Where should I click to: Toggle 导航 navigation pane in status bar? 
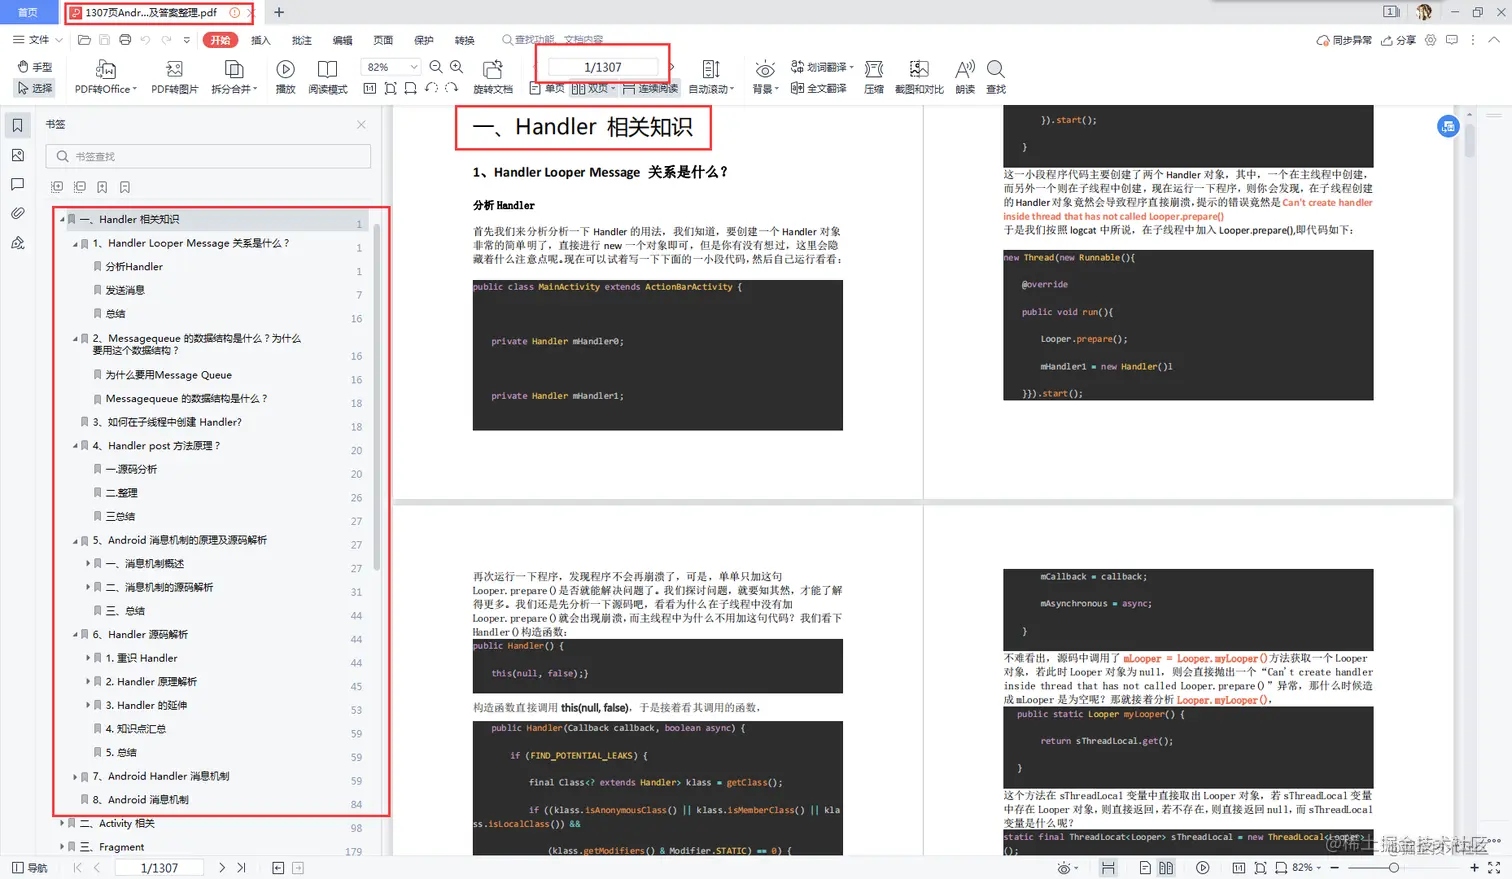(30, 868)
